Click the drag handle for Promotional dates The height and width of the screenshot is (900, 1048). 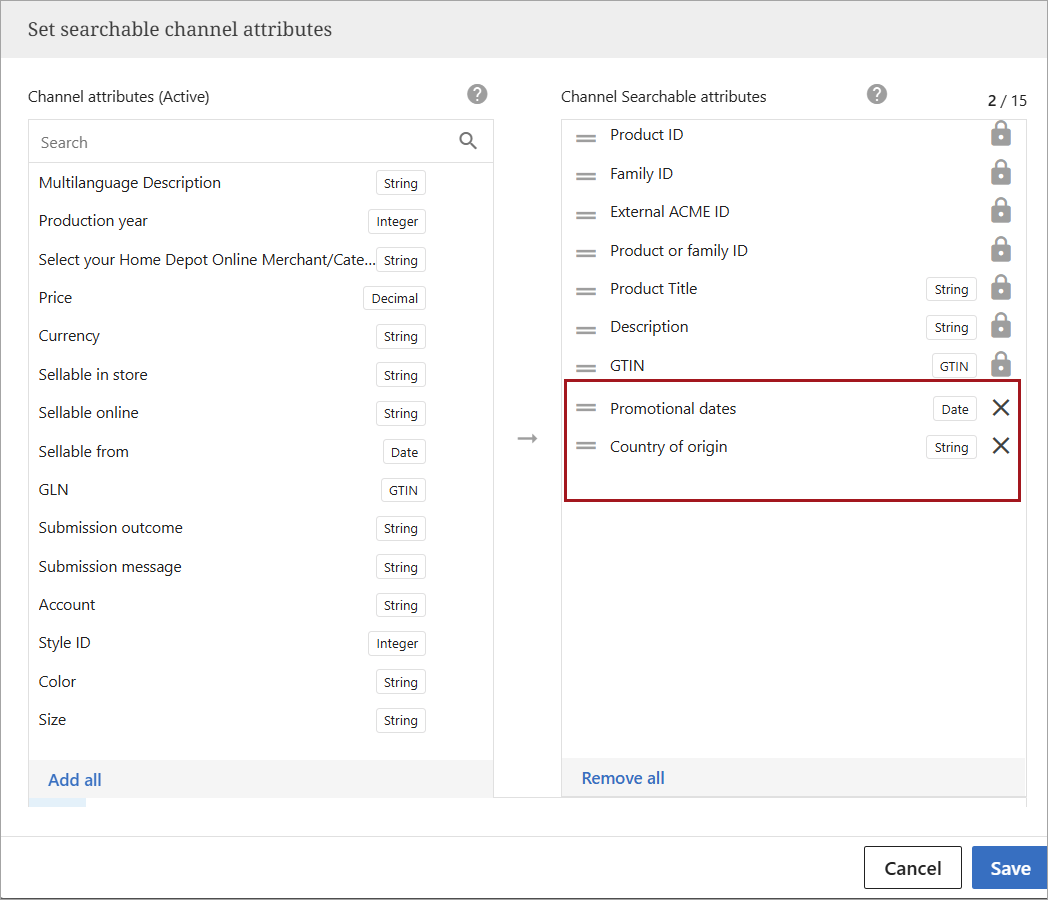pyautogui.click(x=586, y=408)
